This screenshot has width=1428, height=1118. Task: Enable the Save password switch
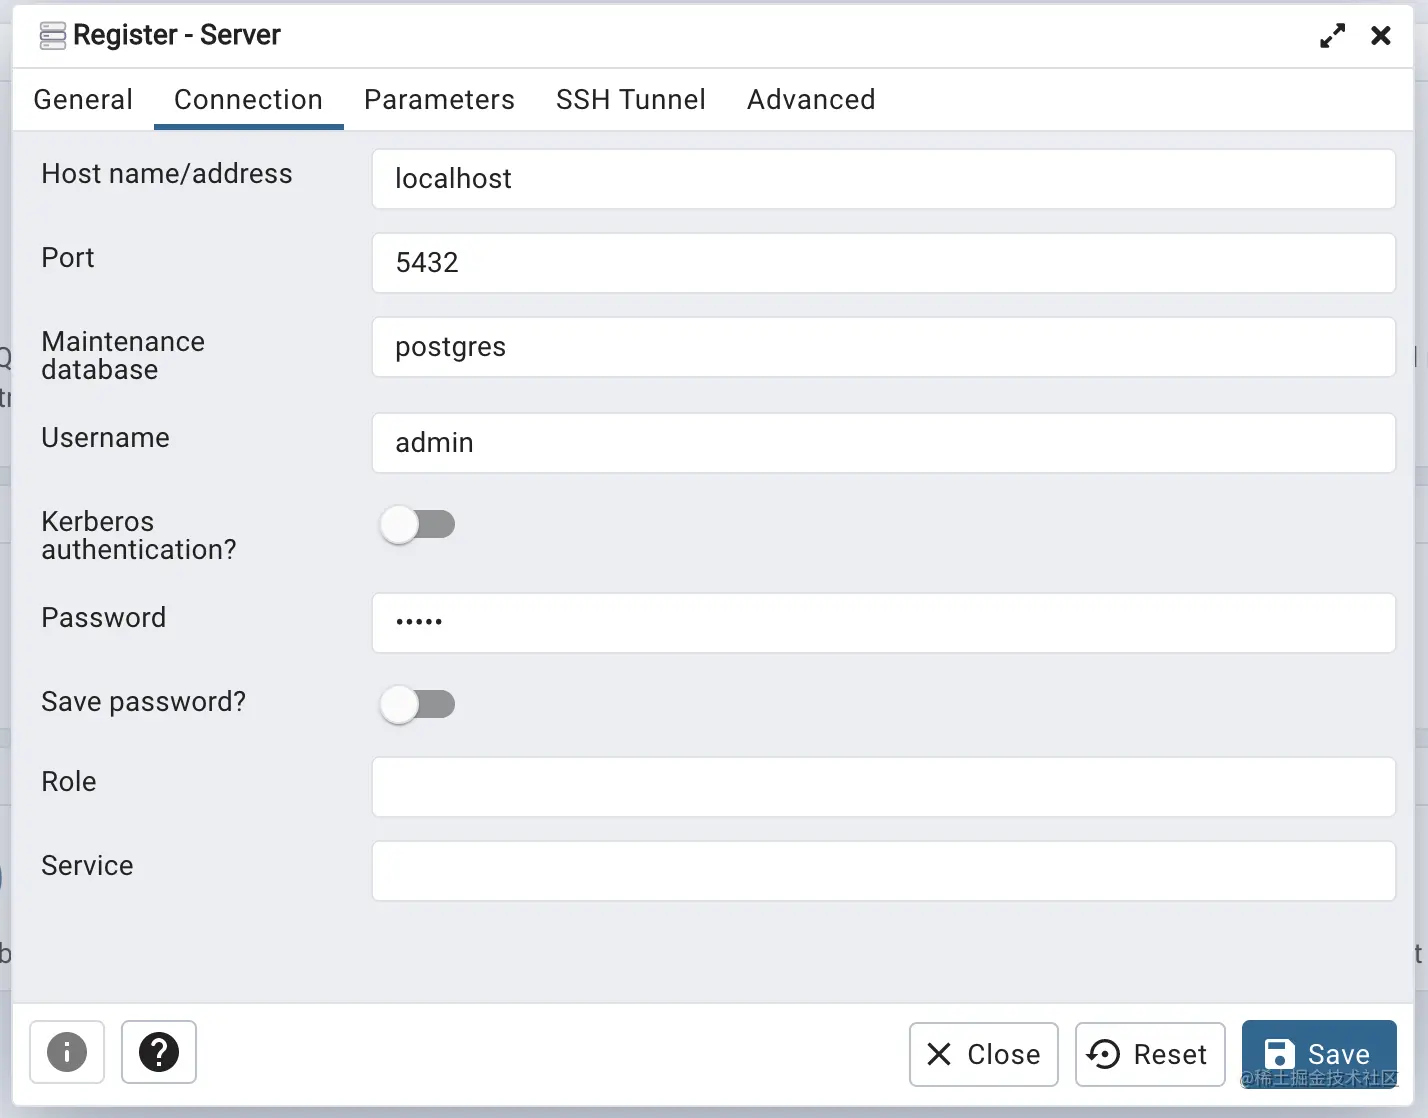[x=418, y=704]
